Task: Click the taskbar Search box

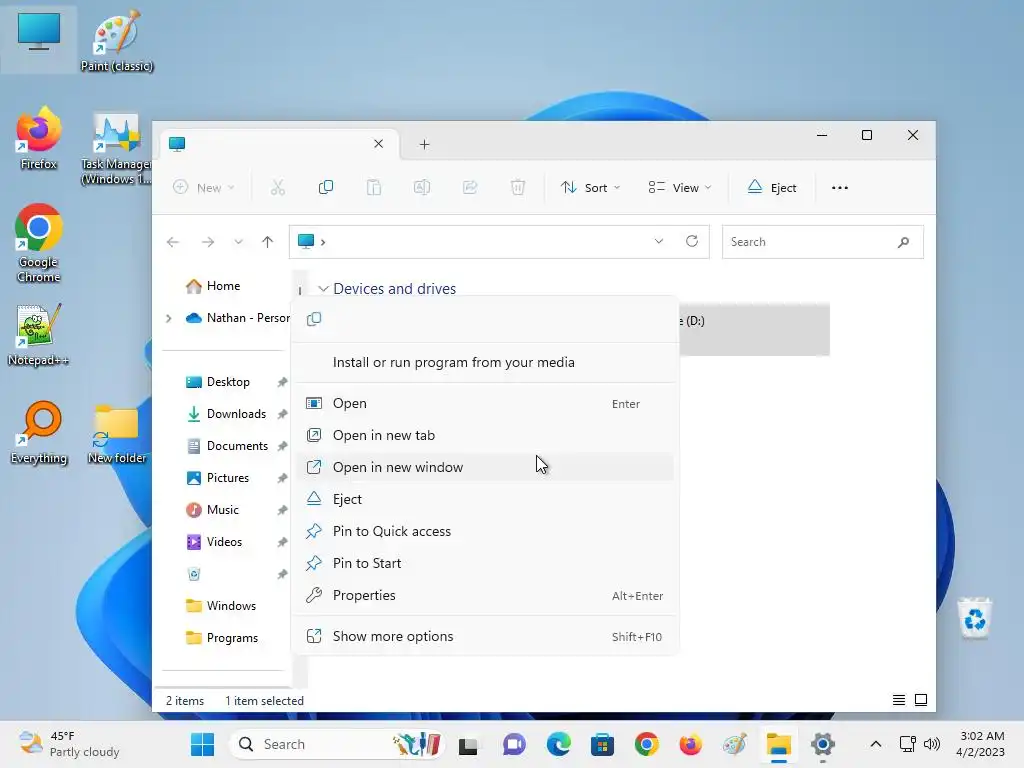Action: [336, 744]
